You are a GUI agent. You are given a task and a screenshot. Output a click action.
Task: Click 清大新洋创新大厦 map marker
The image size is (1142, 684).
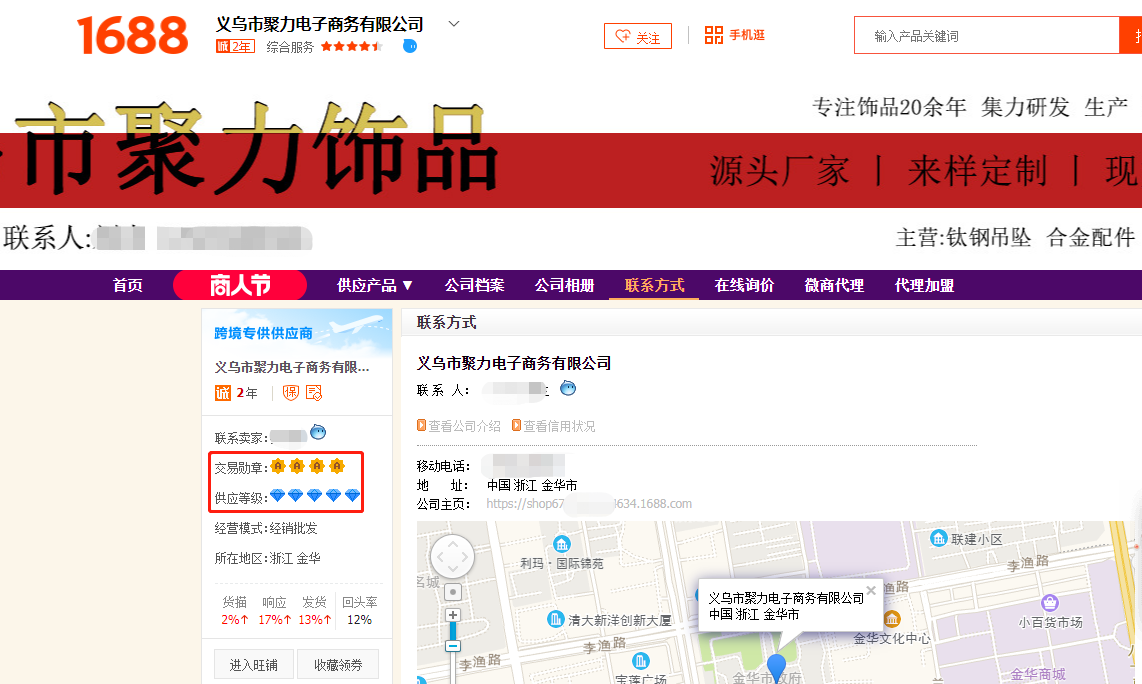pyautogui.click(x=556, y=620)
